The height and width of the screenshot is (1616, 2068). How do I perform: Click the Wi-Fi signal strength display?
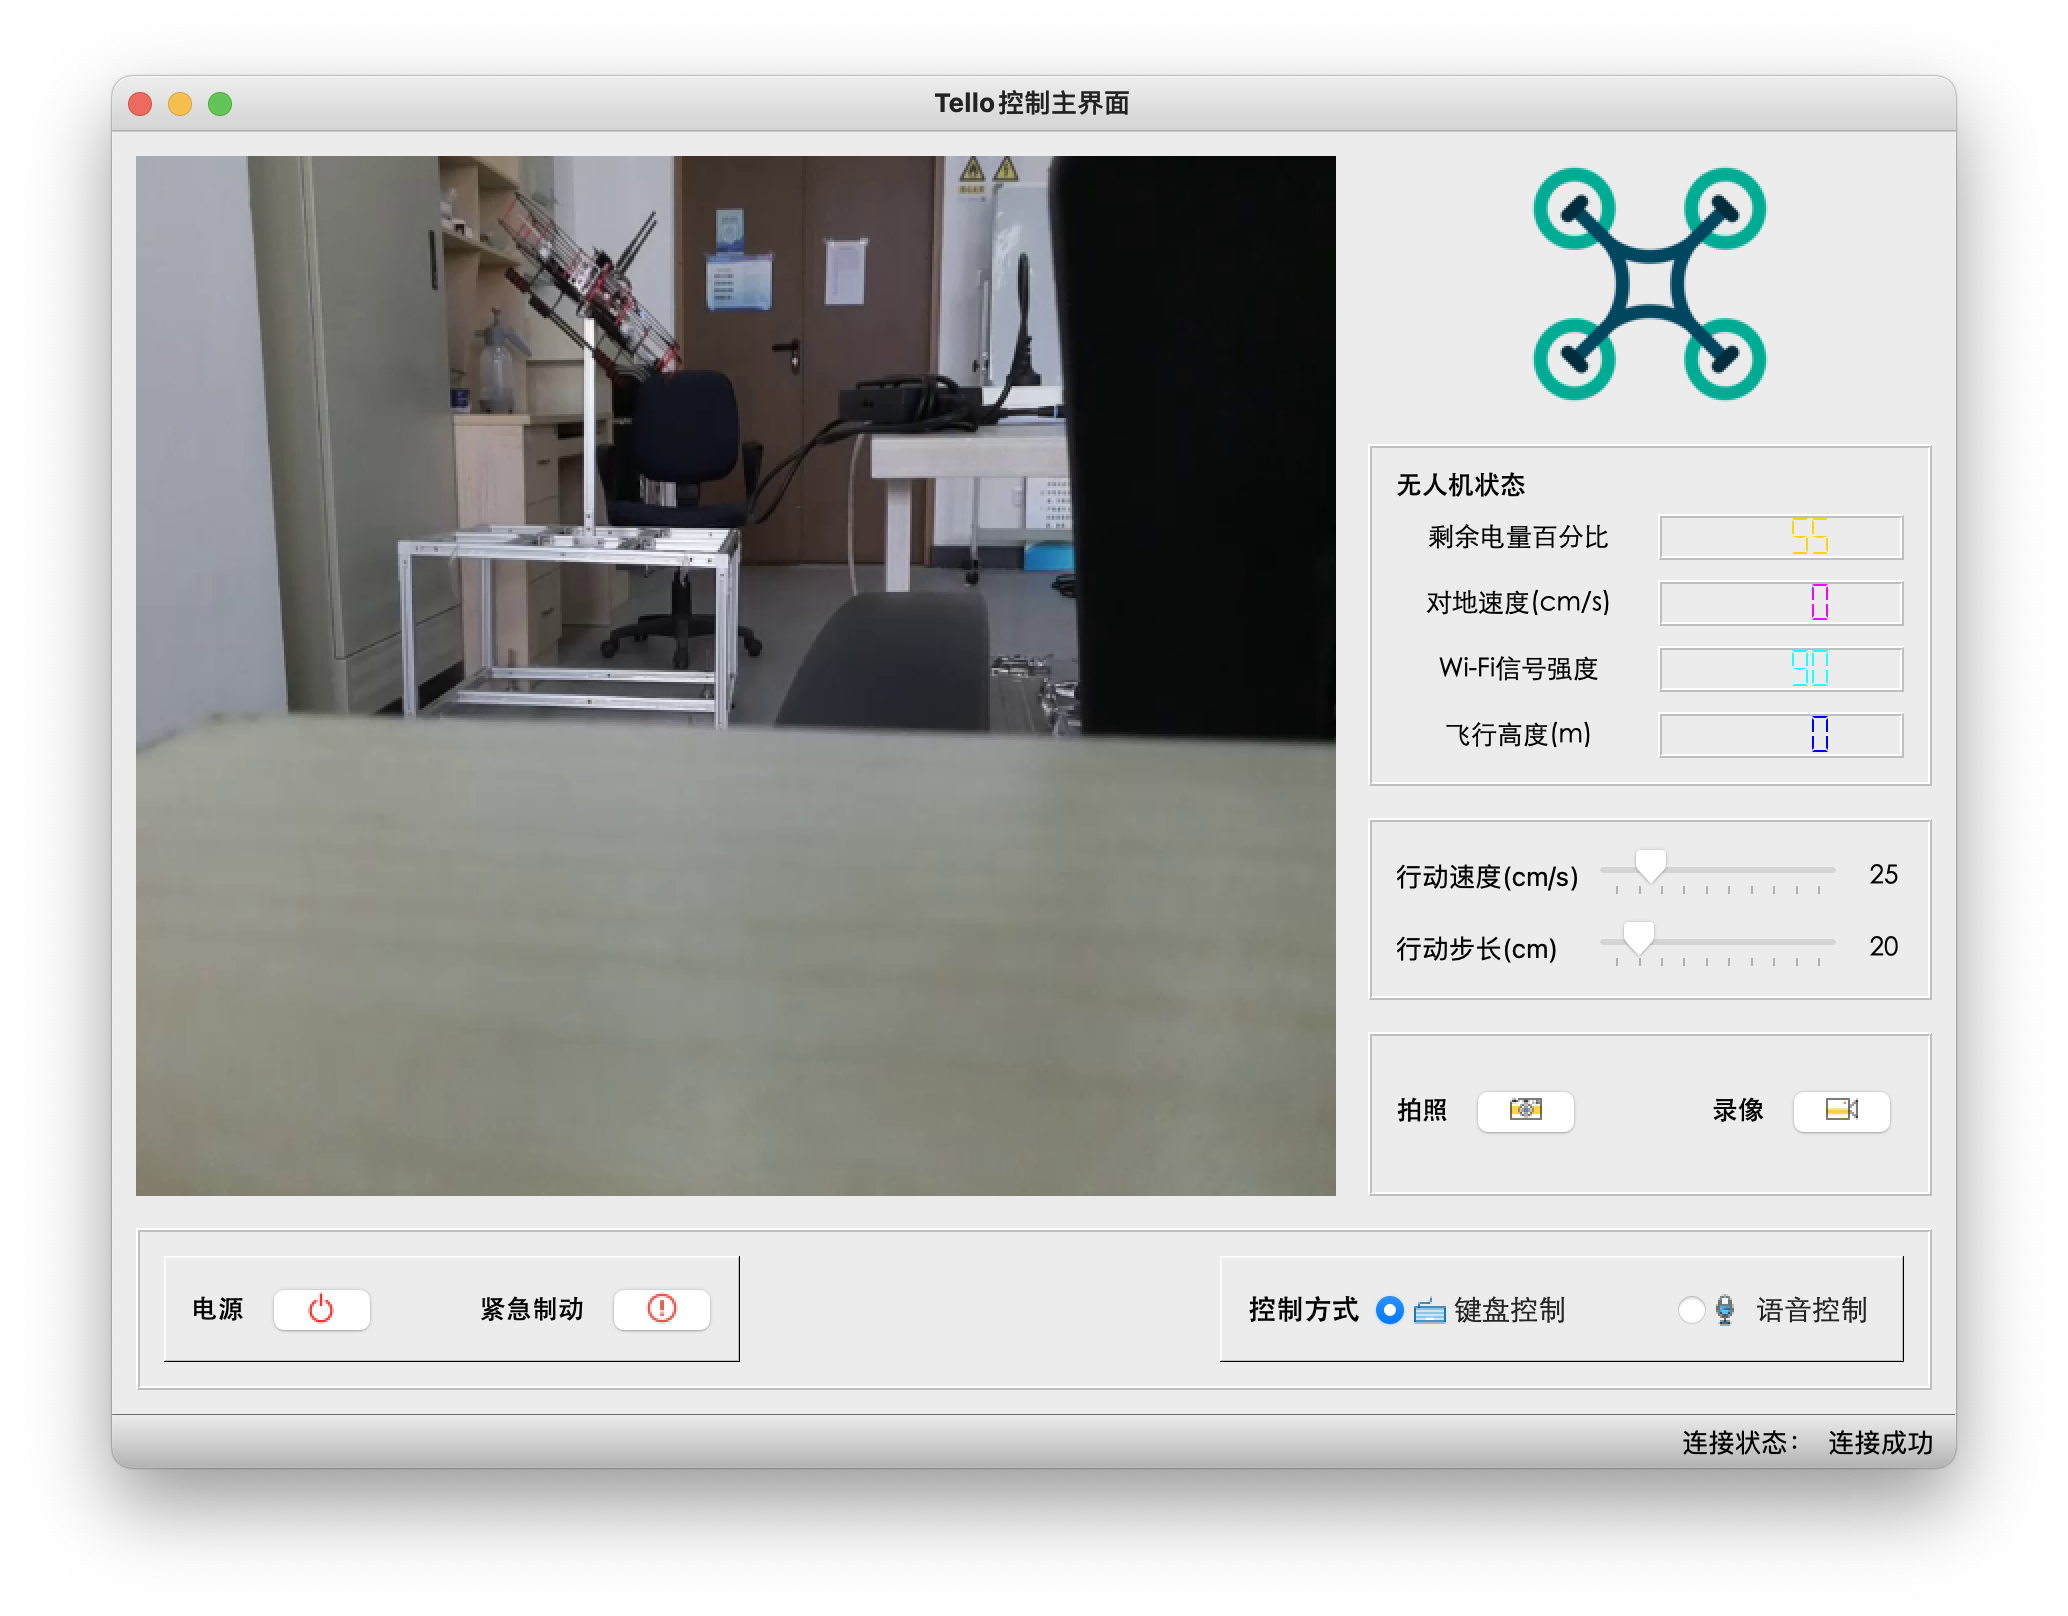pyautogui.click(x=1780, y=669)
